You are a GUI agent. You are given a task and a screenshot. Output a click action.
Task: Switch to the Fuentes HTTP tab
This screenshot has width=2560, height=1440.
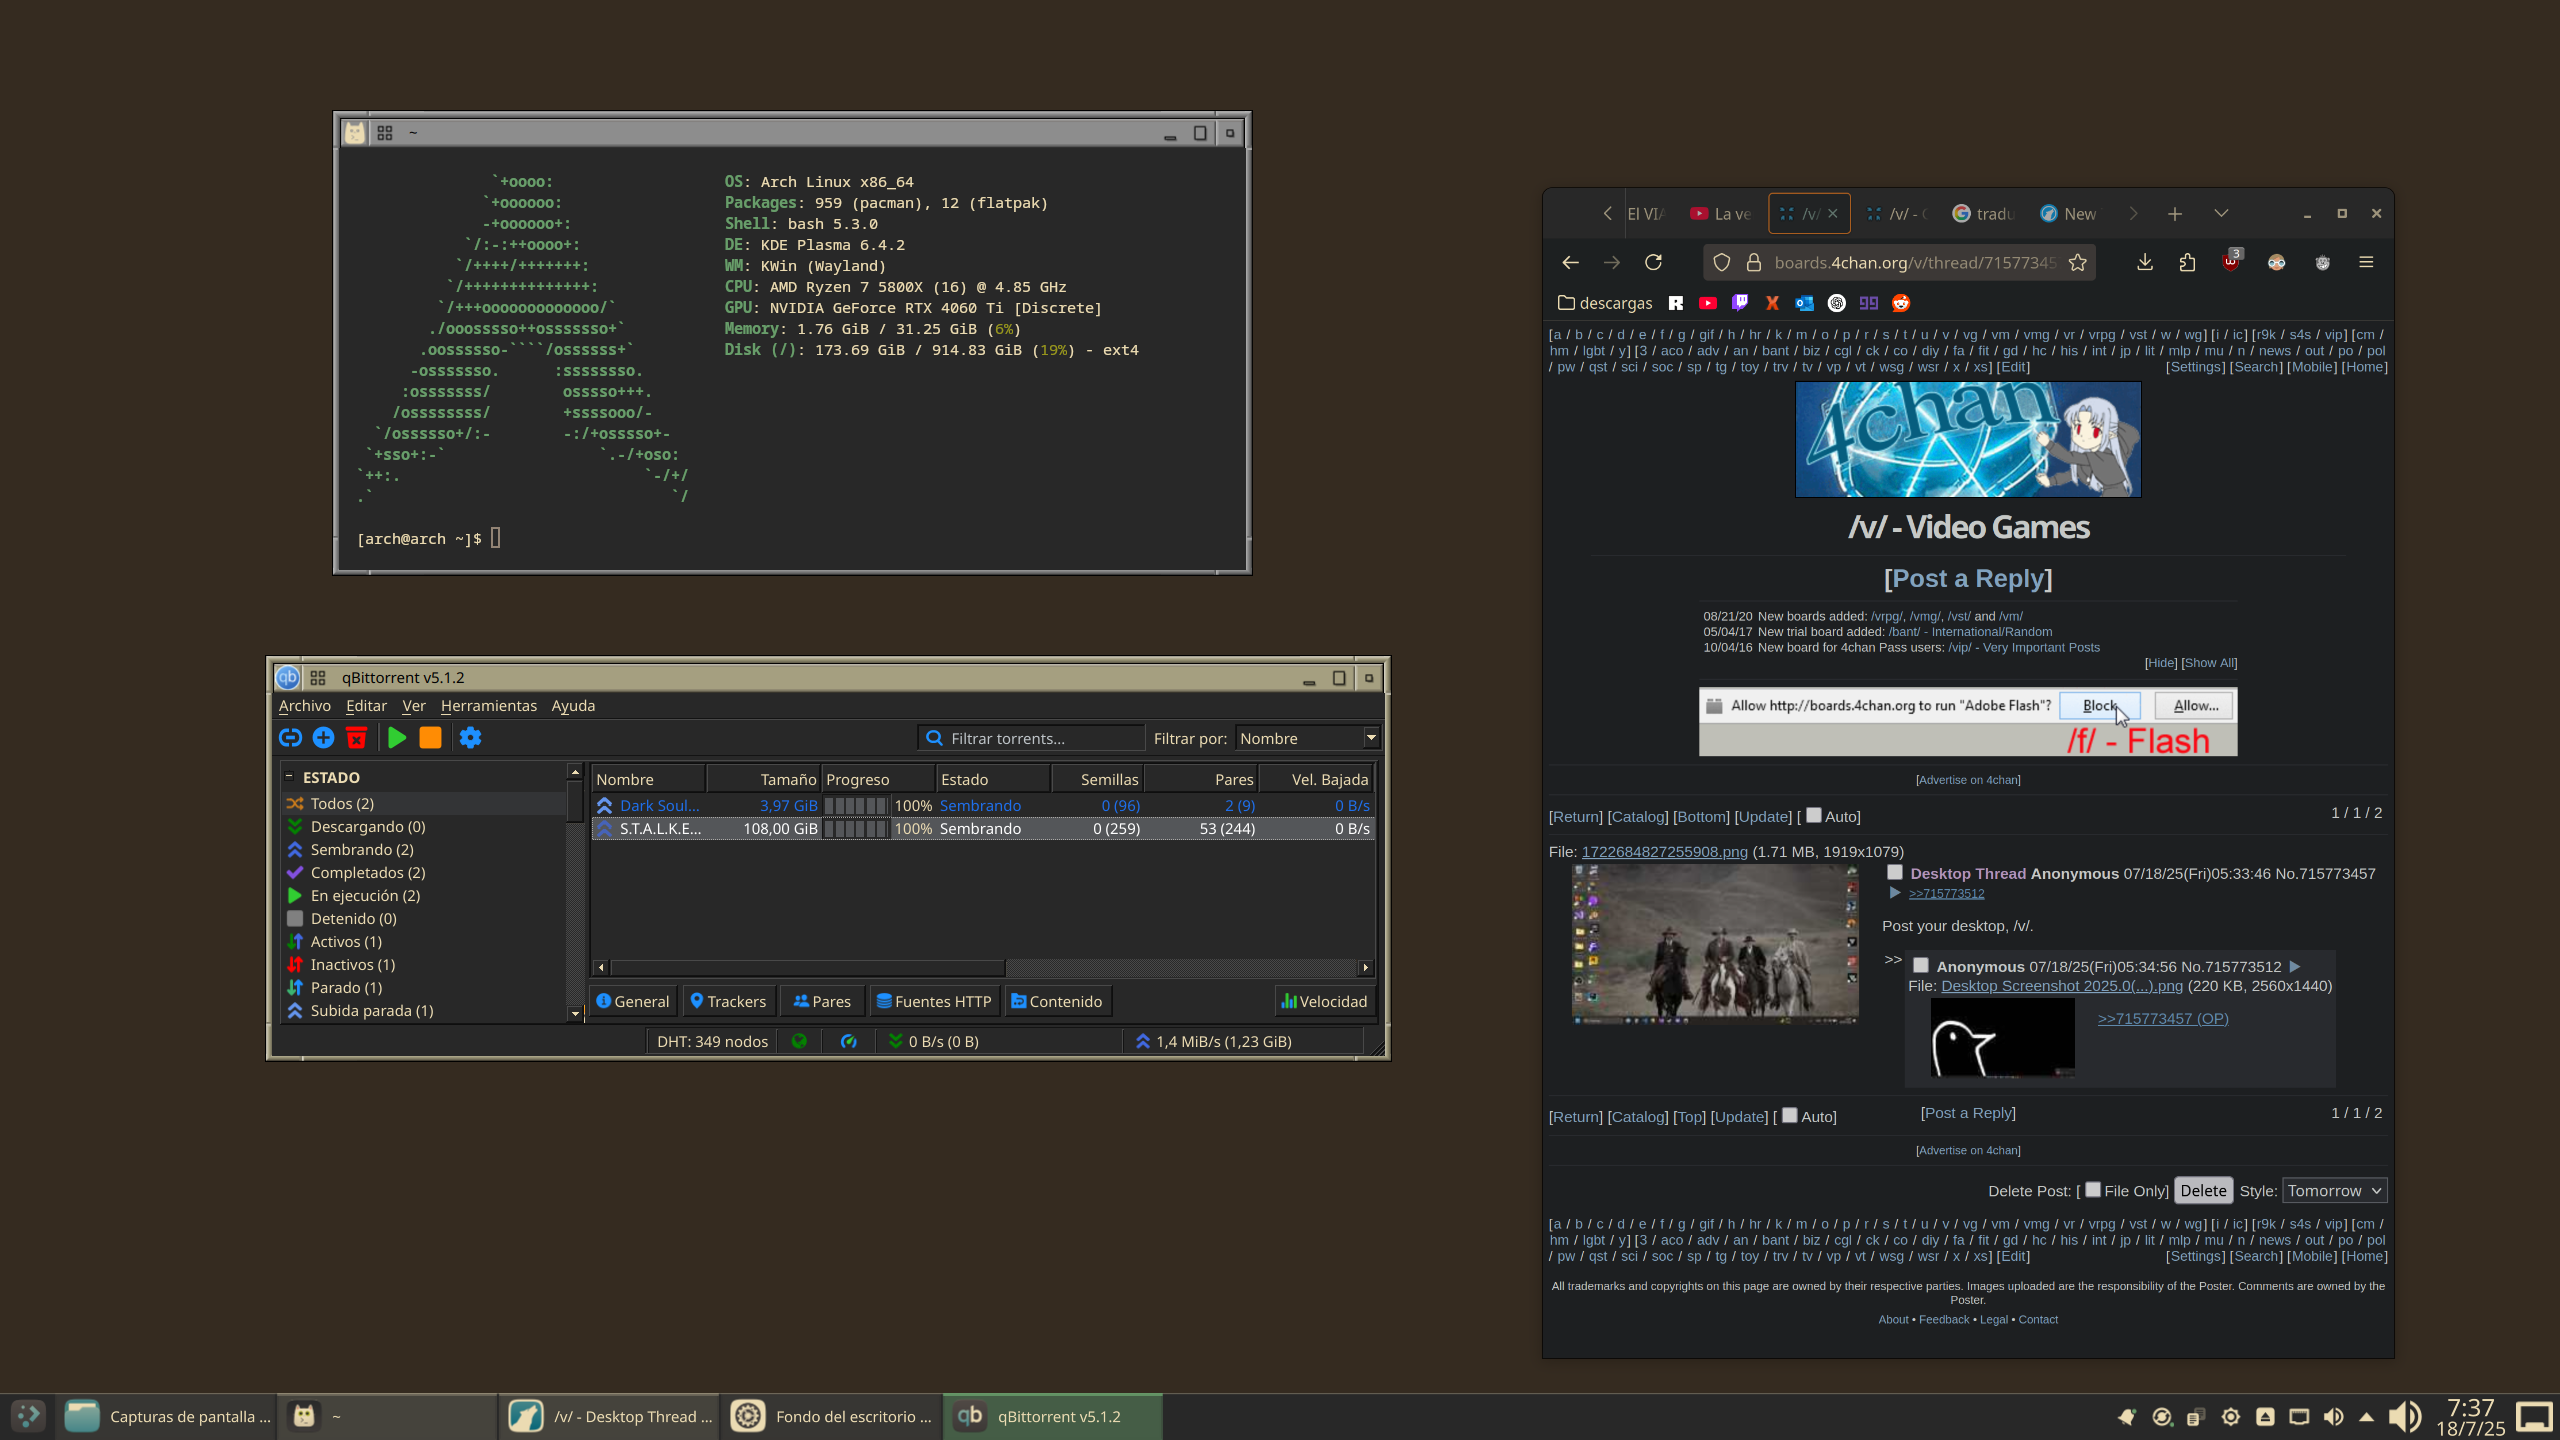[x=933, y=1001]
